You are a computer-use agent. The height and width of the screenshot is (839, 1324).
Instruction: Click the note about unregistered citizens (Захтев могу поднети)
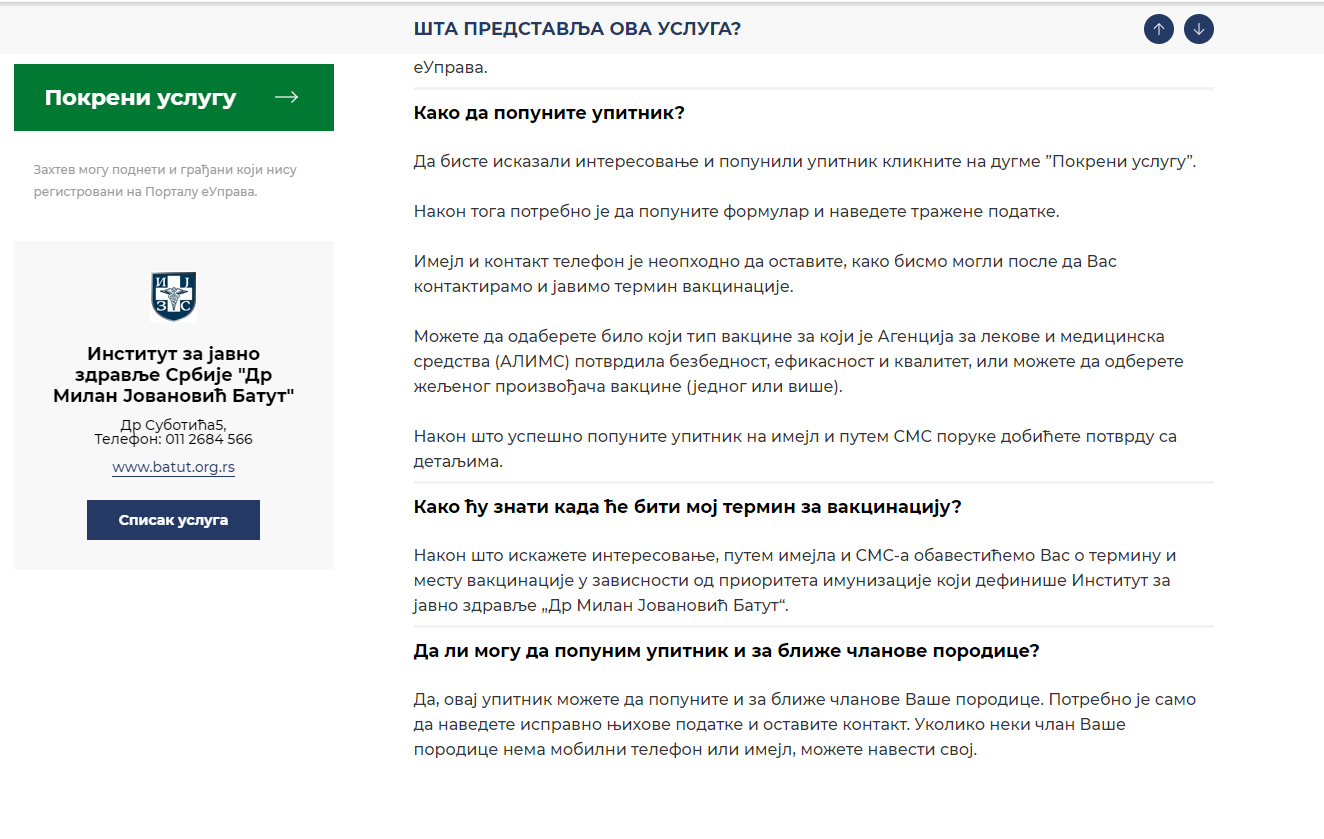[x=165, y=180]
